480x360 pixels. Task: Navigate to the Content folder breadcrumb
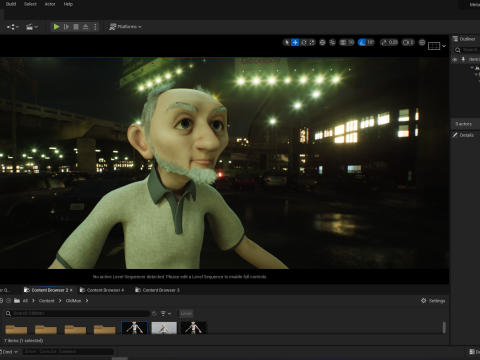(x=46, y=301)
